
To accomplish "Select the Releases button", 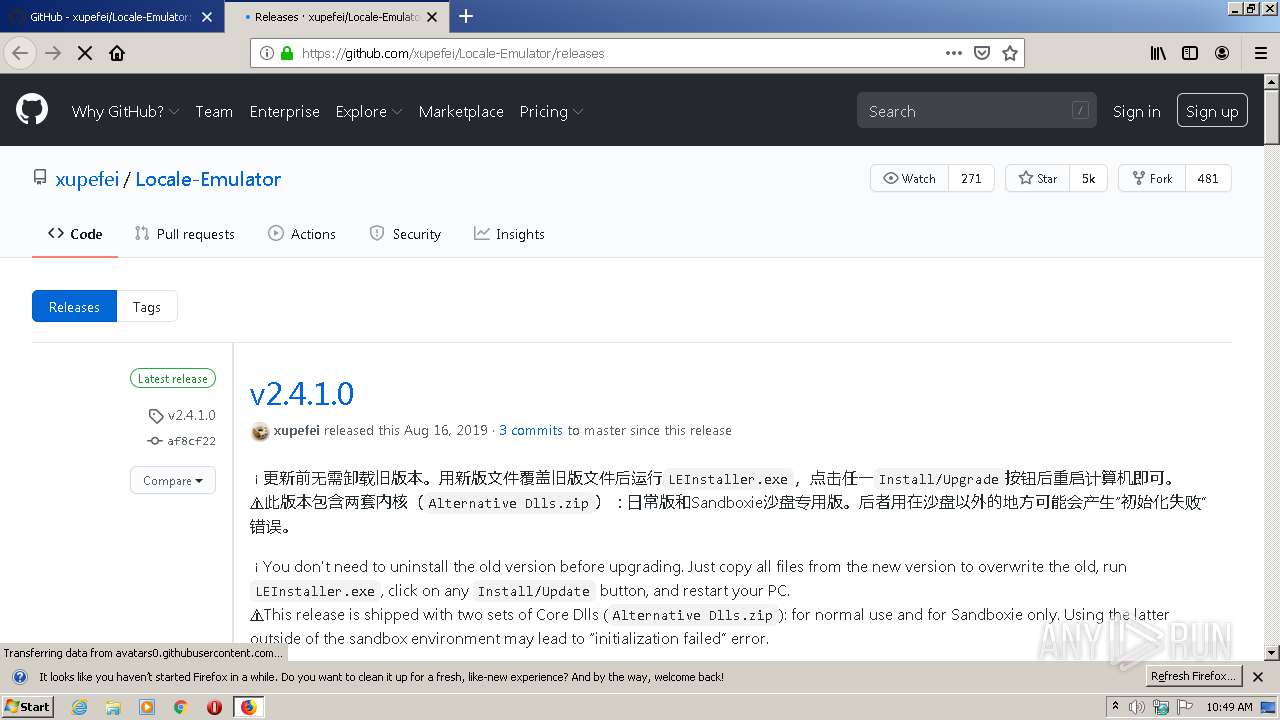I will (74, 306).
